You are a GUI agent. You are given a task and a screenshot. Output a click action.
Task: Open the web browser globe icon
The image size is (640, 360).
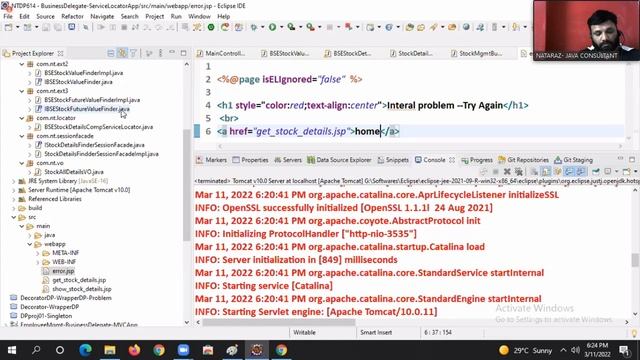[466, 27]
